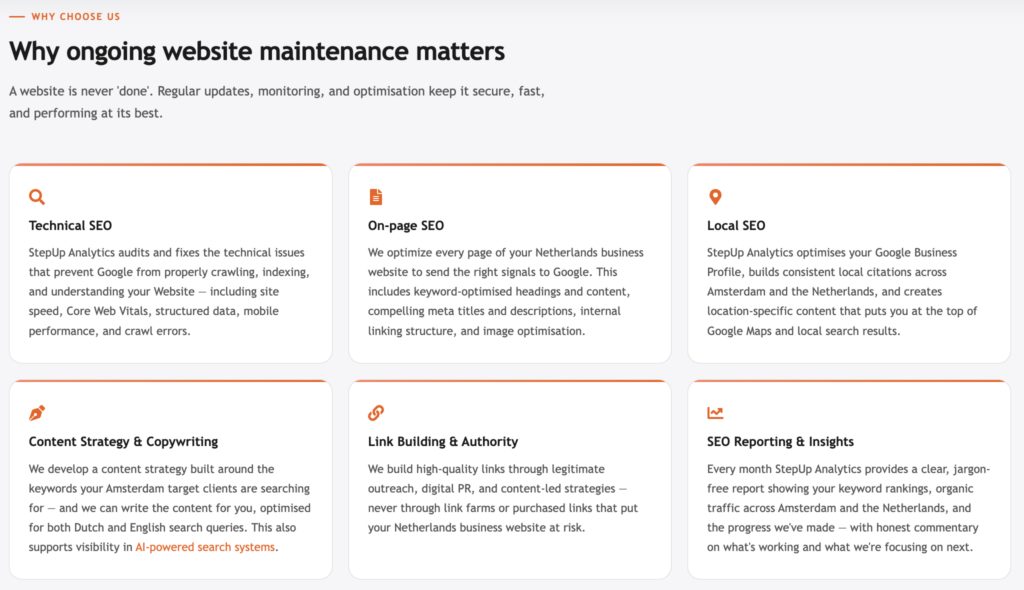Click the magnifying glass icon on Technical SEO card

[x=37, y=197]
